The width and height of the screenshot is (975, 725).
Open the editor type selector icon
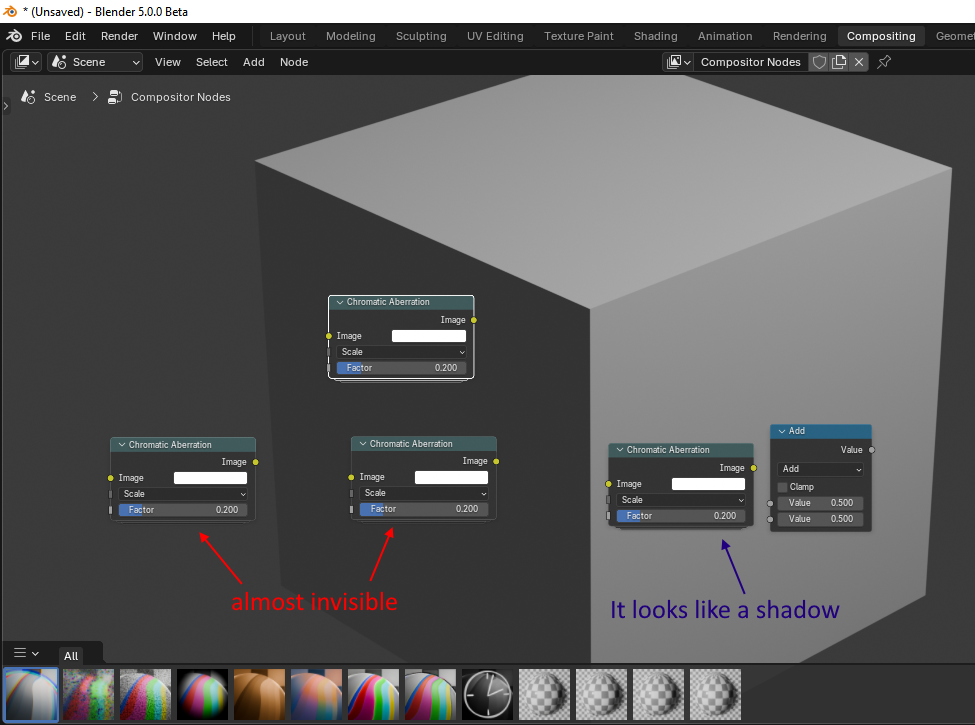pos(26,62)
